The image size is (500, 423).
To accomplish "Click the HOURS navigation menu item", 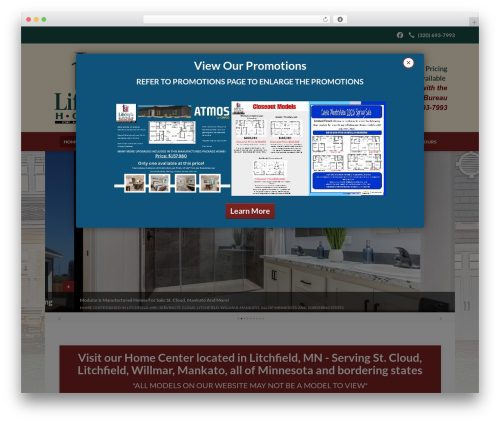I will tap(430, 142).
